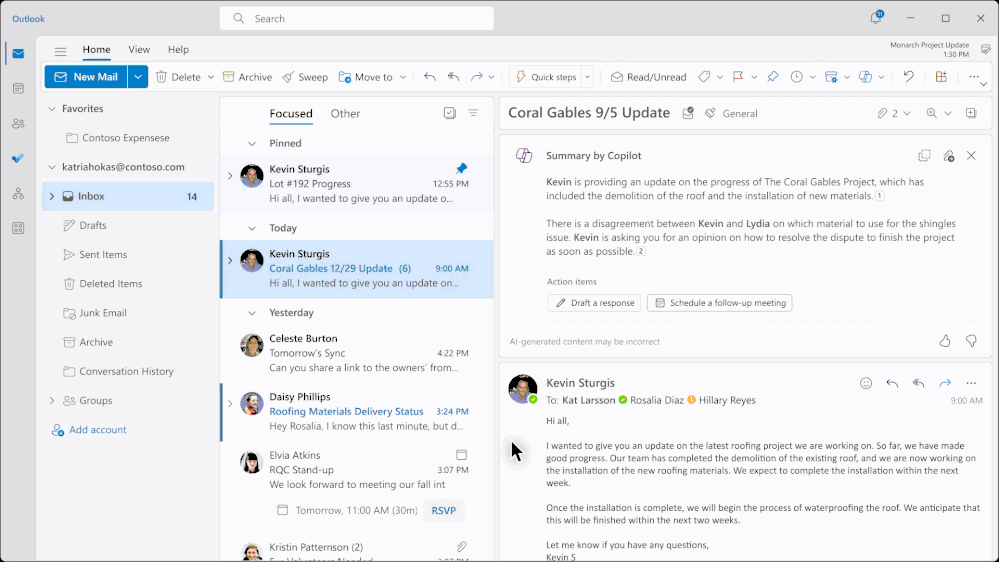999x562 pixels.
Task: Open the Mail view in sidebar
Action: [x=18, y=54]
